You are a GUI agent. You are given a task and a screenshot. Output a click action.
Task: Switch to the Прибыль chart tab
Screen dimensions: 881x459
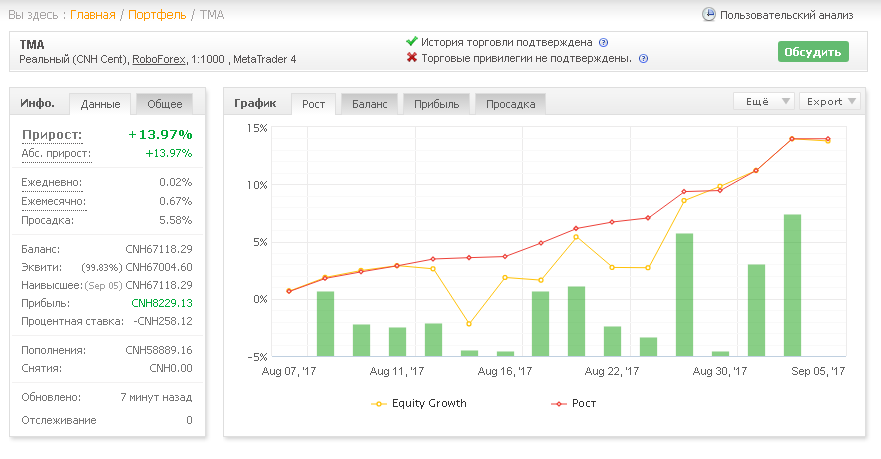click(x=437, y=104)
